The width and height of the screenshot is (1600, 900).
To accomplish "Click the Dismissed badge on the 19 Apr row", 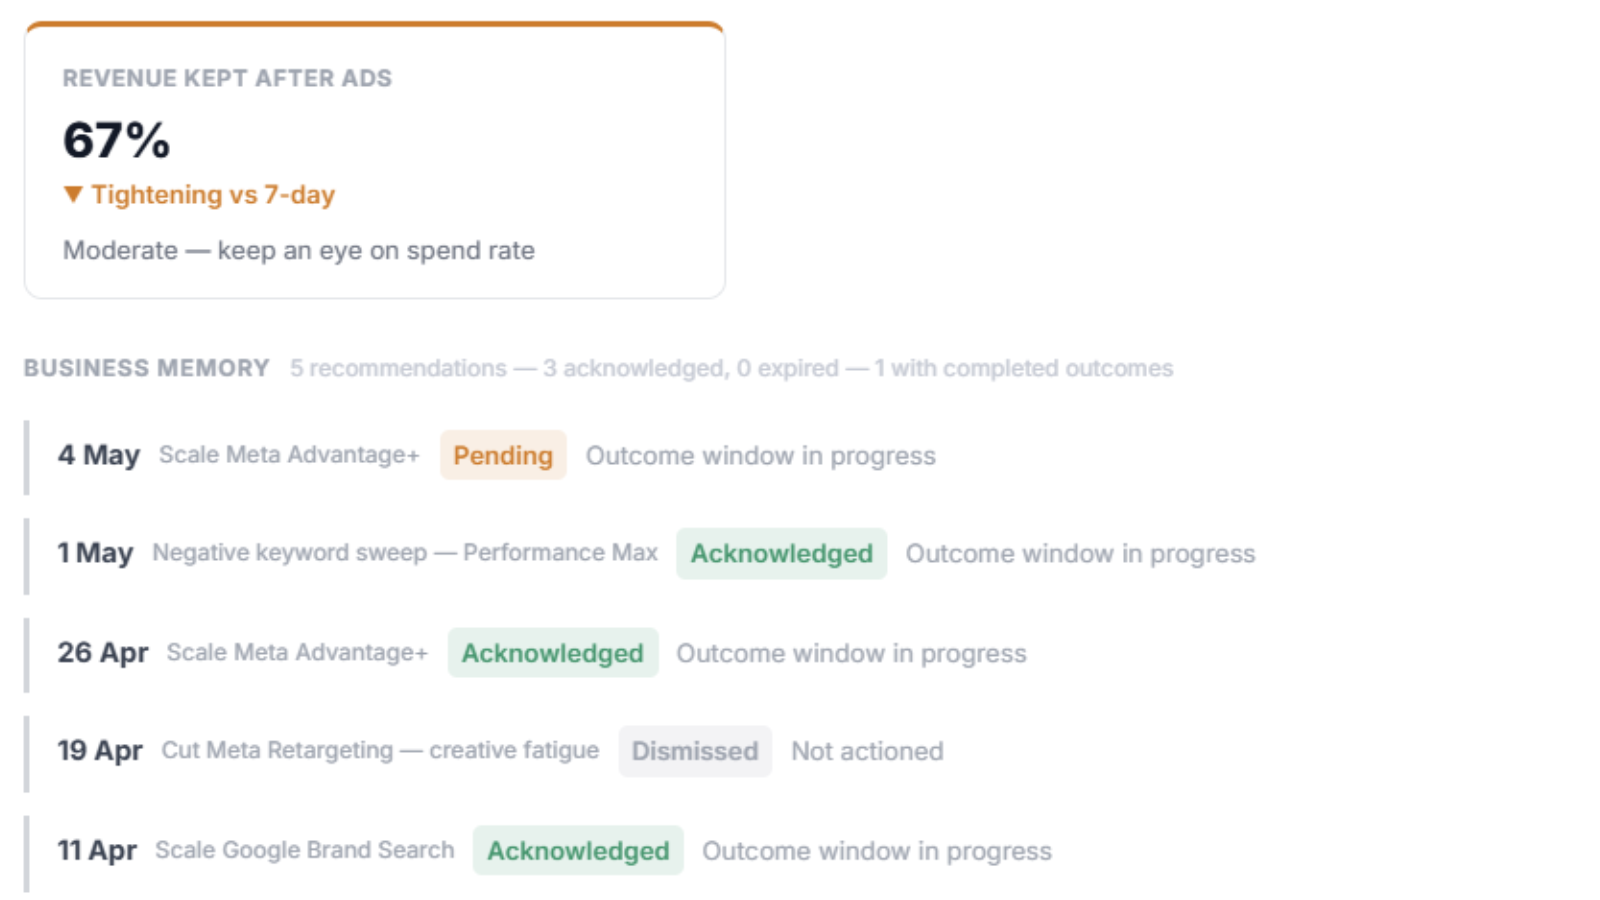I will click(695, 751).
